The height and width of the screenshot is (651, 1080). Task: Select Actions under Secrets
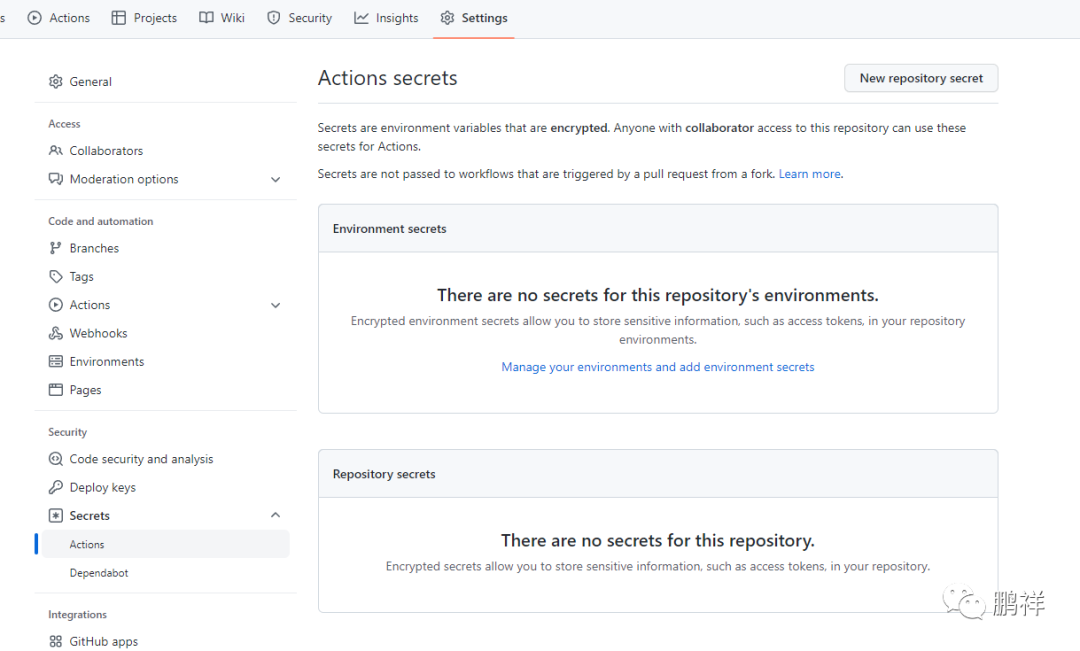pos(165,544)
